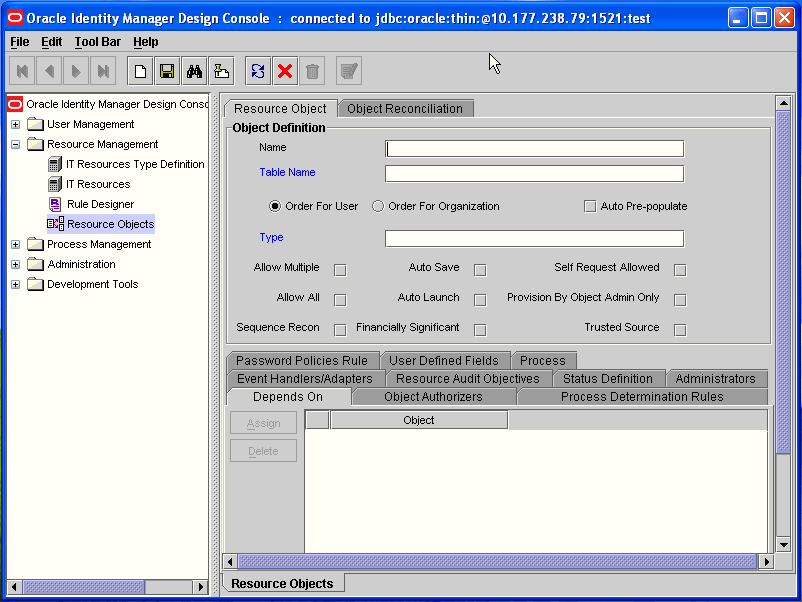802x602 pixels.
Task: Switch to the Process tab
Action: pos(543,361)
